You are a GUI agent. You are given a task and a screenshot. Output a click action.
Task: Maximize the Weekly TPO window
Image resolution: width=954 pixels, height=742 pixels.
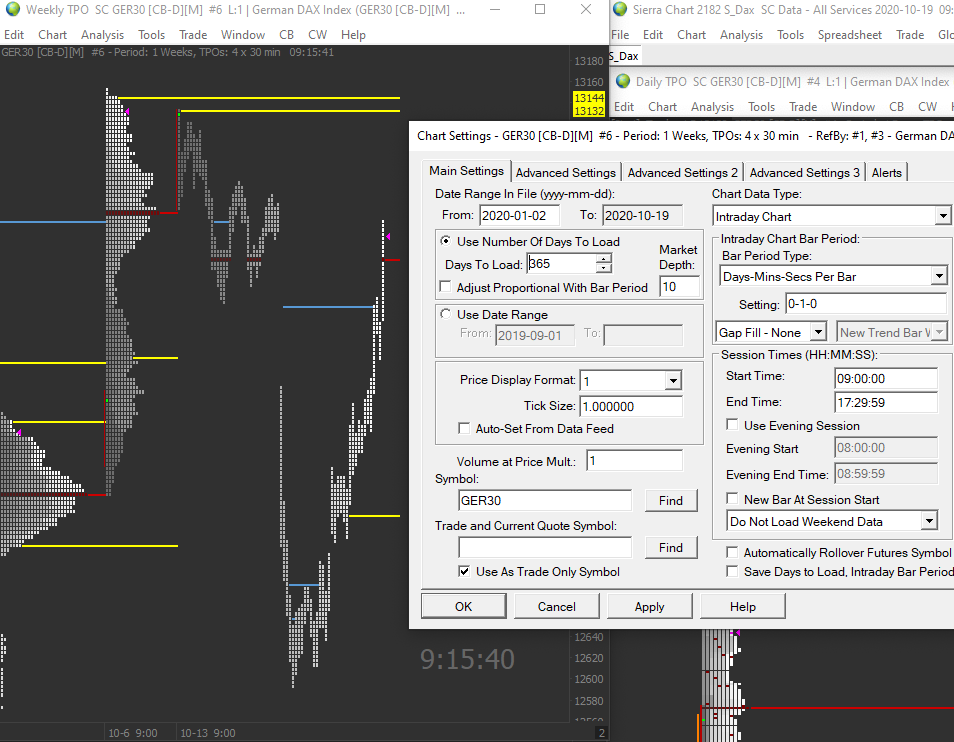click(x=540, y=9)
